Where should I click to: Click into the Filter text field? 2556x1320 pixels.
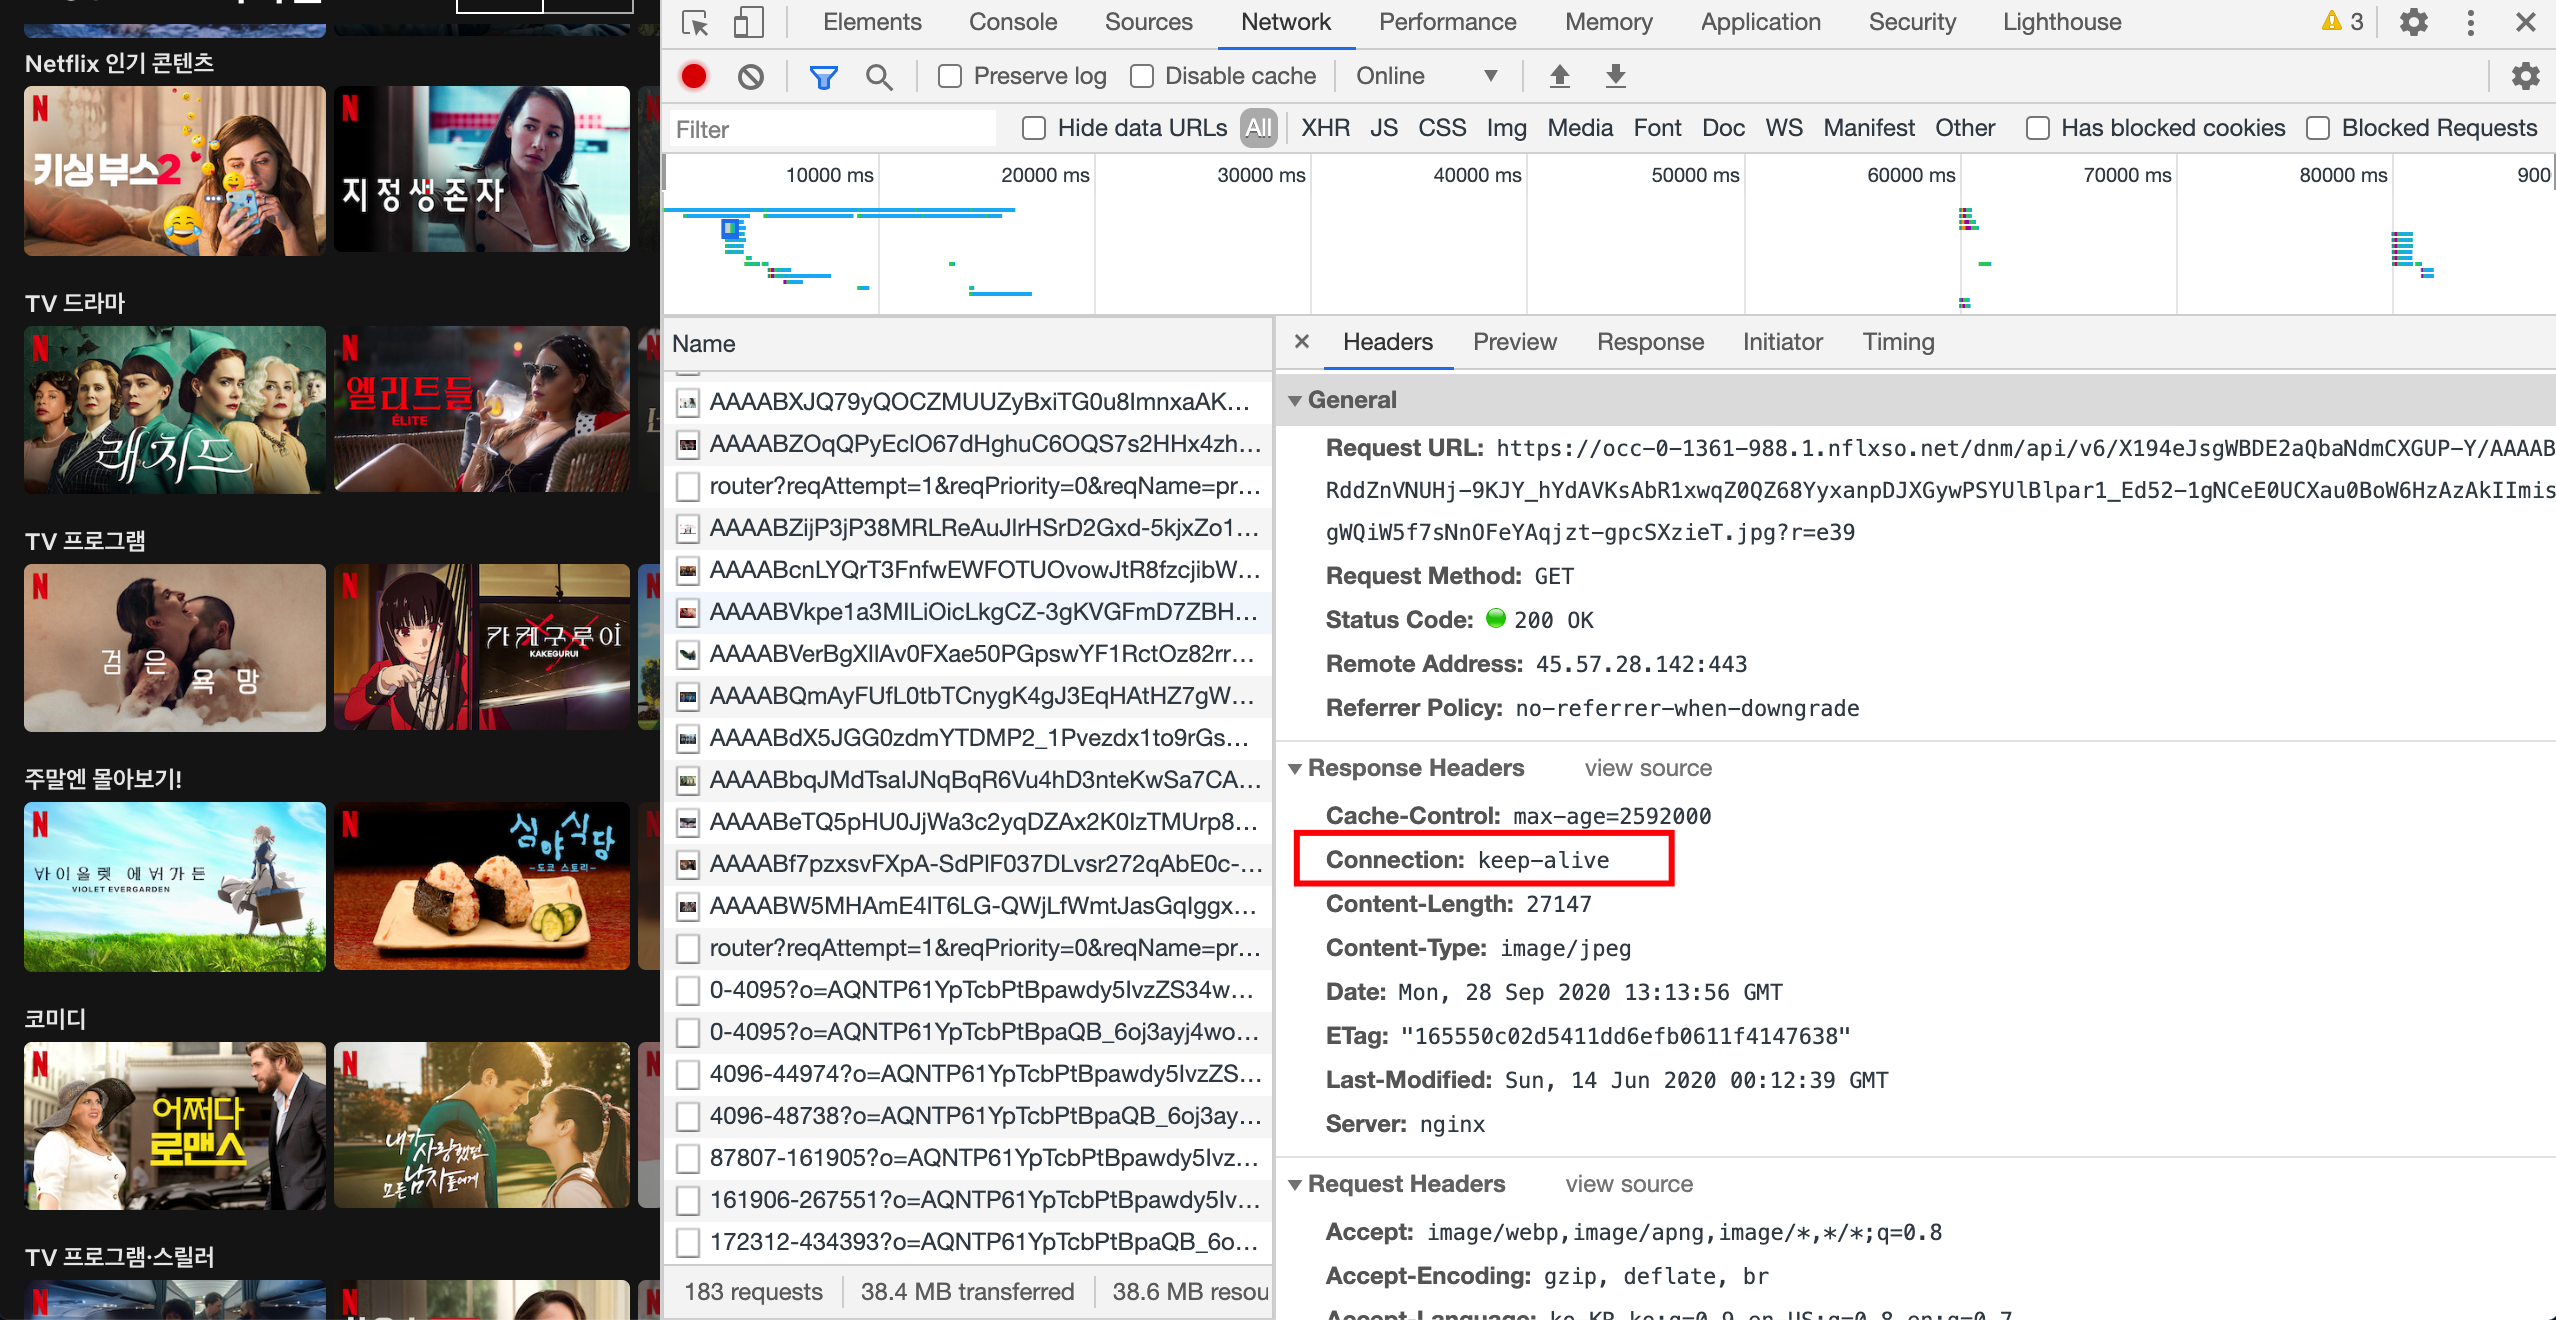pos(830,129)
